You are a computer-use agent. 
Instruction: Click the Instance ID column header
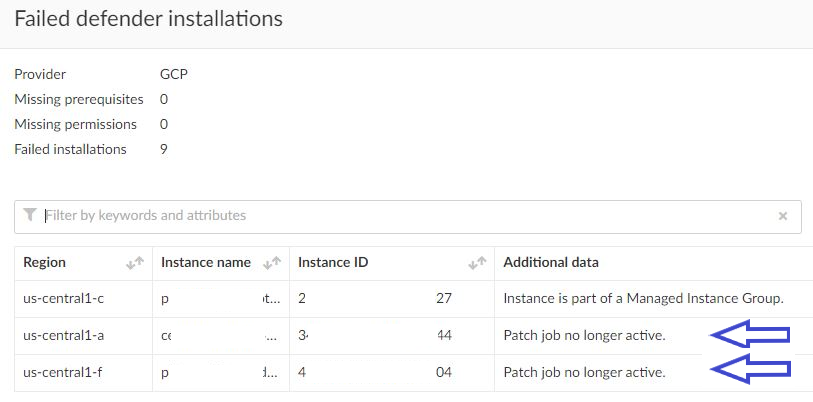coord(333,263)
